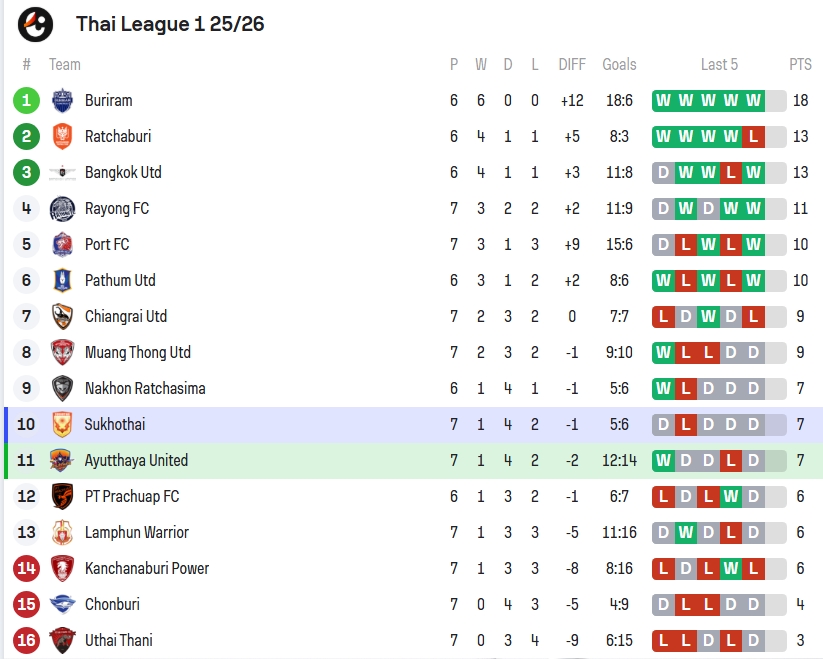Click the Buriram club crest

(62, 101)
